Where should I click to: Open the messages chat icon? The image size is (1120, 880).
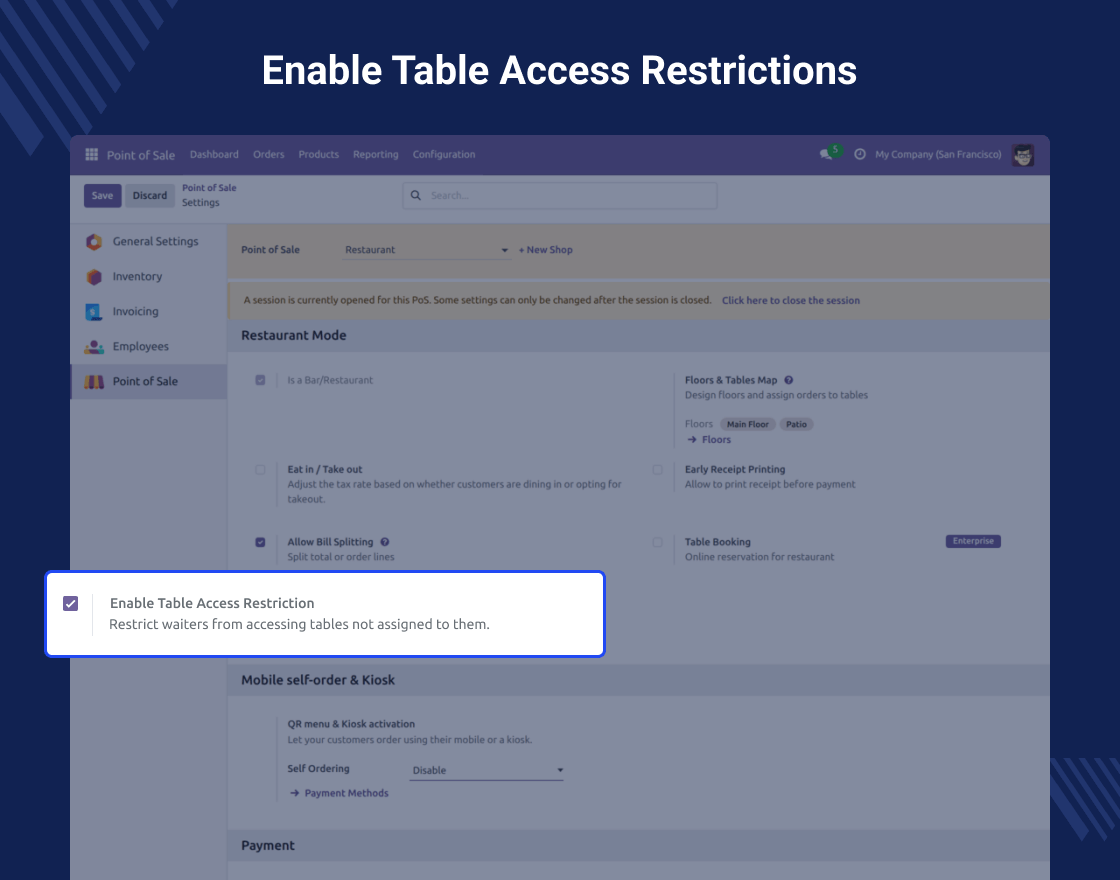point(828,154)
